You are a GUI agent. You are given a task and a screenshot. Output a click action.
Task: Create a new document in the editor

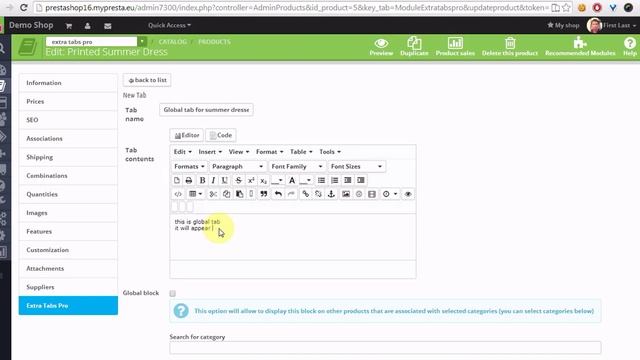click(x=177, y=180)
